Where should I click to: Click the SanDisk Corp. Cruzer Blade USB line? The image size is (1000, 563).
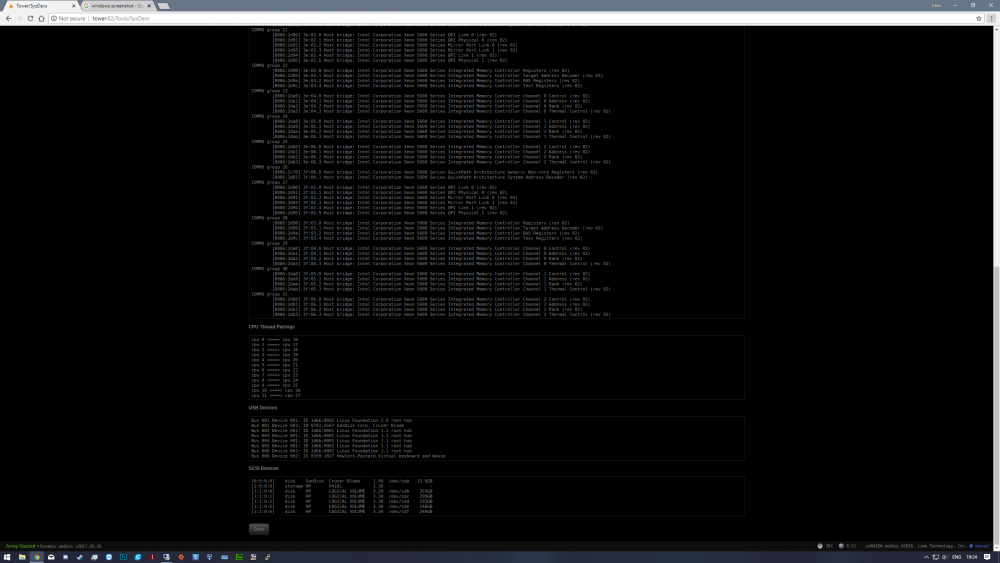click(328, 425)
